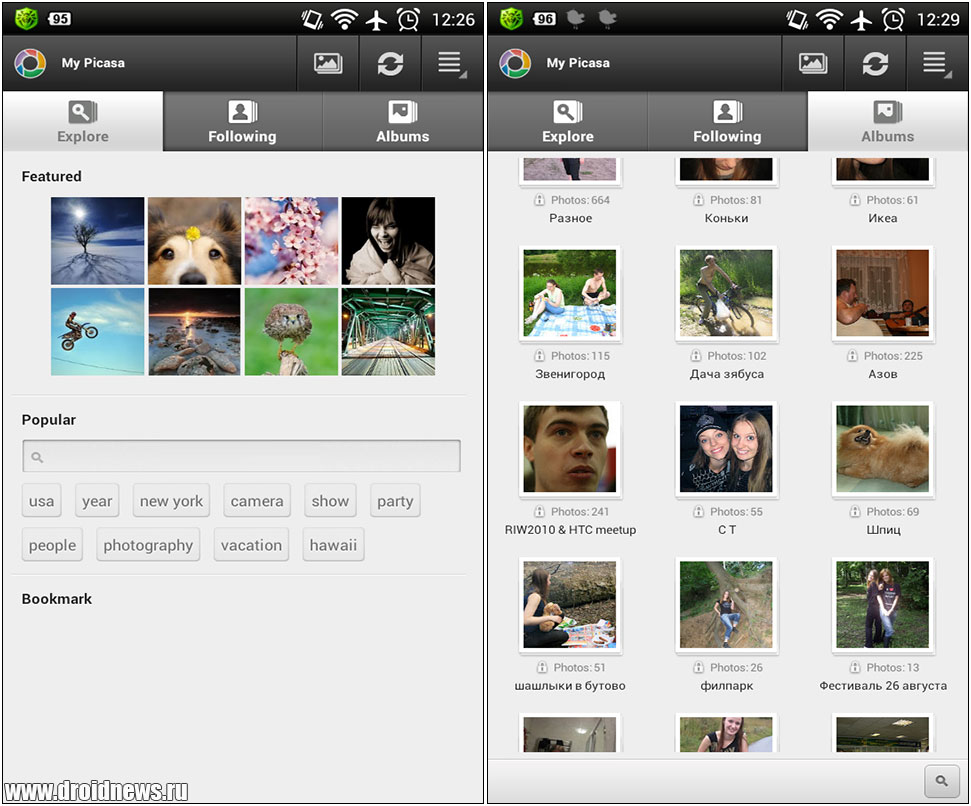Image resolution: width=971 pixels, height=806 pixels.
Task: Tap the gallery icon in left My Picasa screen
Action: [328, 63]
